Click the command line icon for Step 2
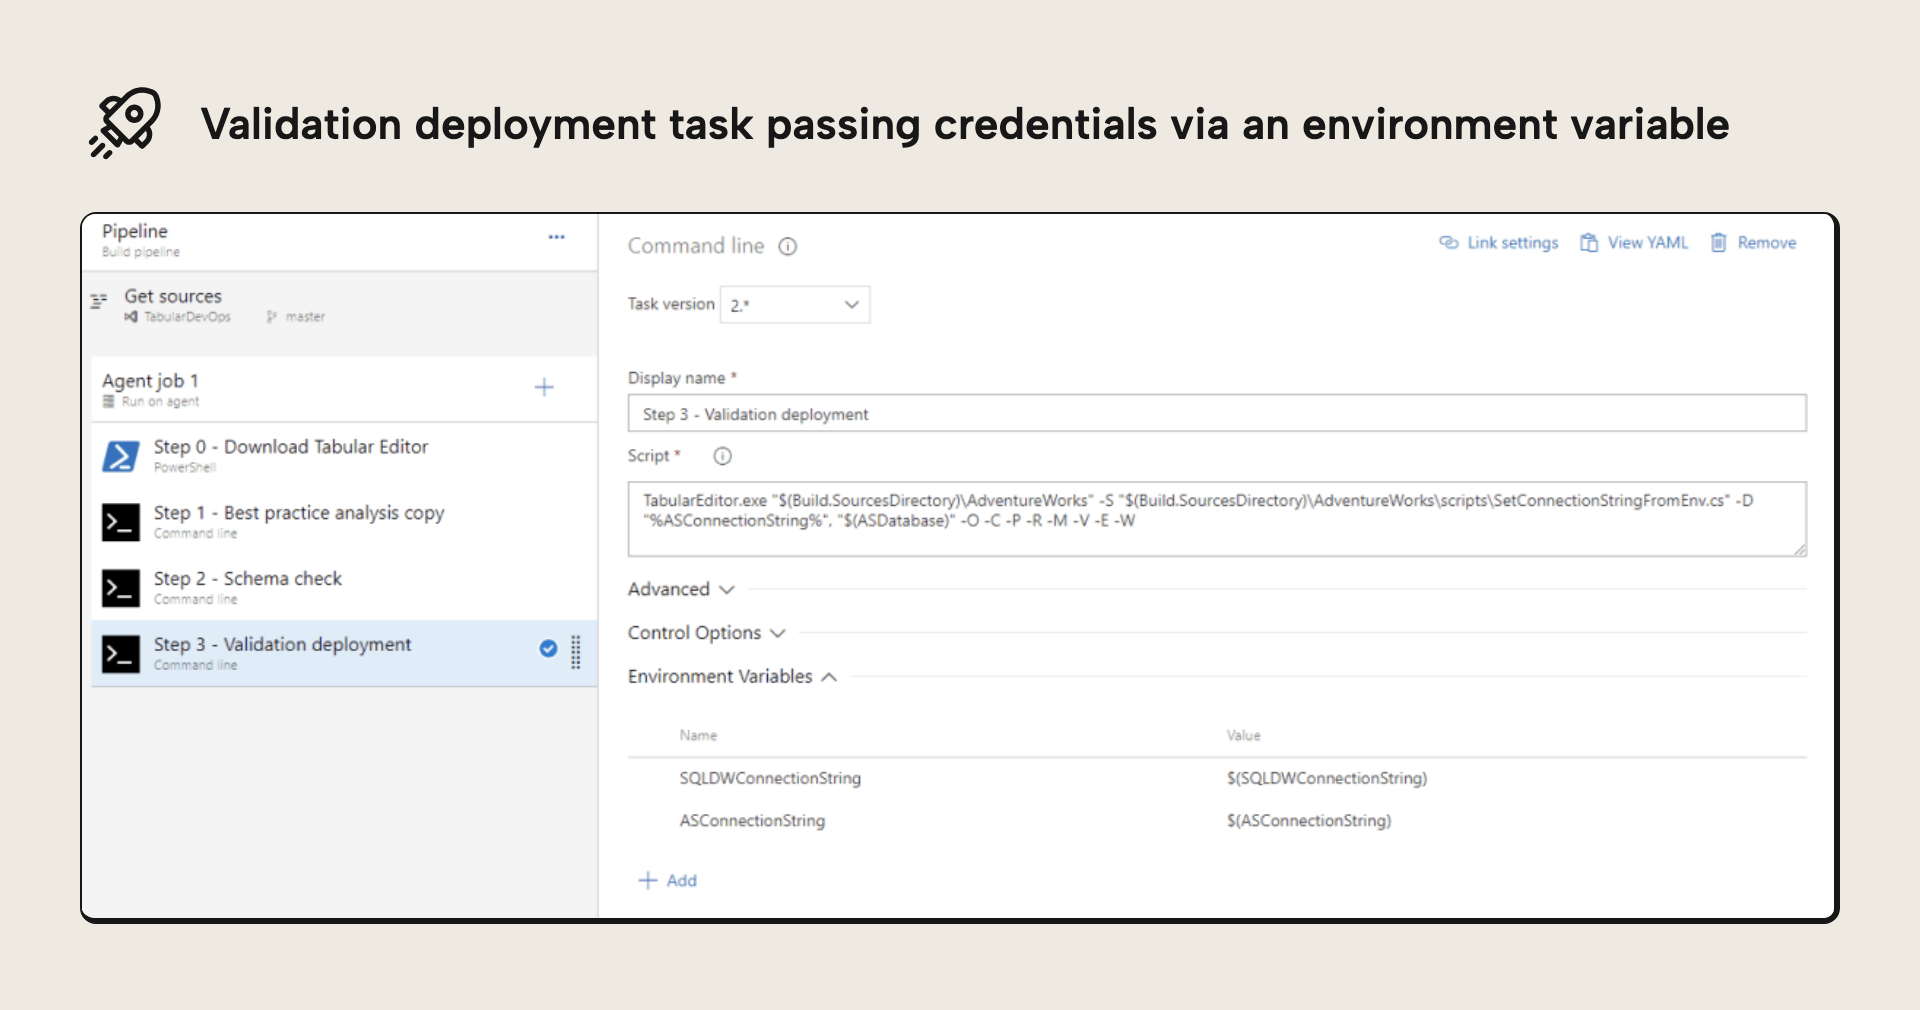The width and height of the screenshot is (1920, 1010). click(121, 588)
